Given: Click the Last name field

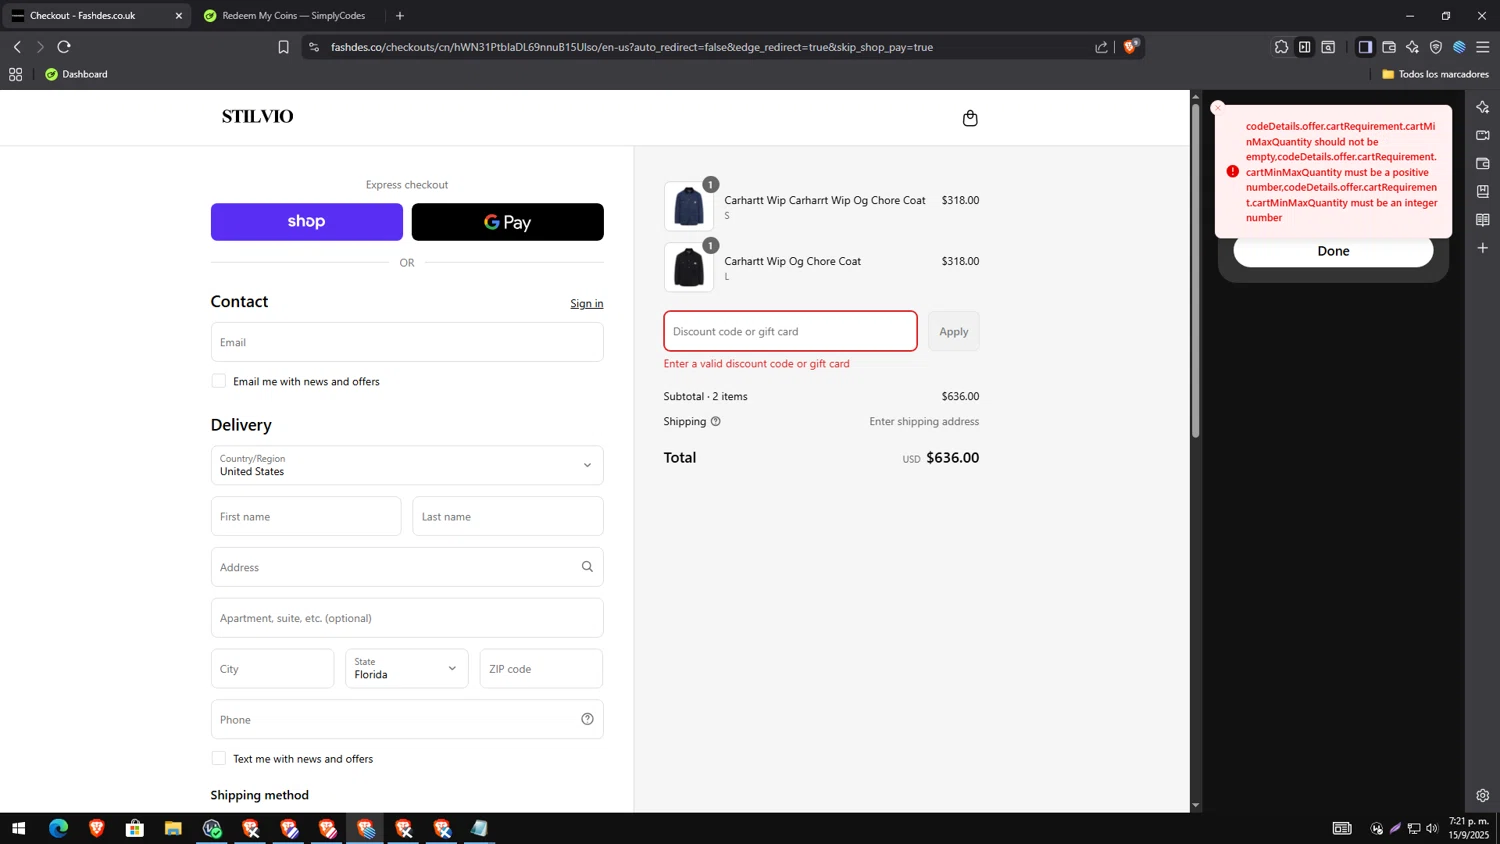Looking at the screenshot, I should click(x=508, y=516).
